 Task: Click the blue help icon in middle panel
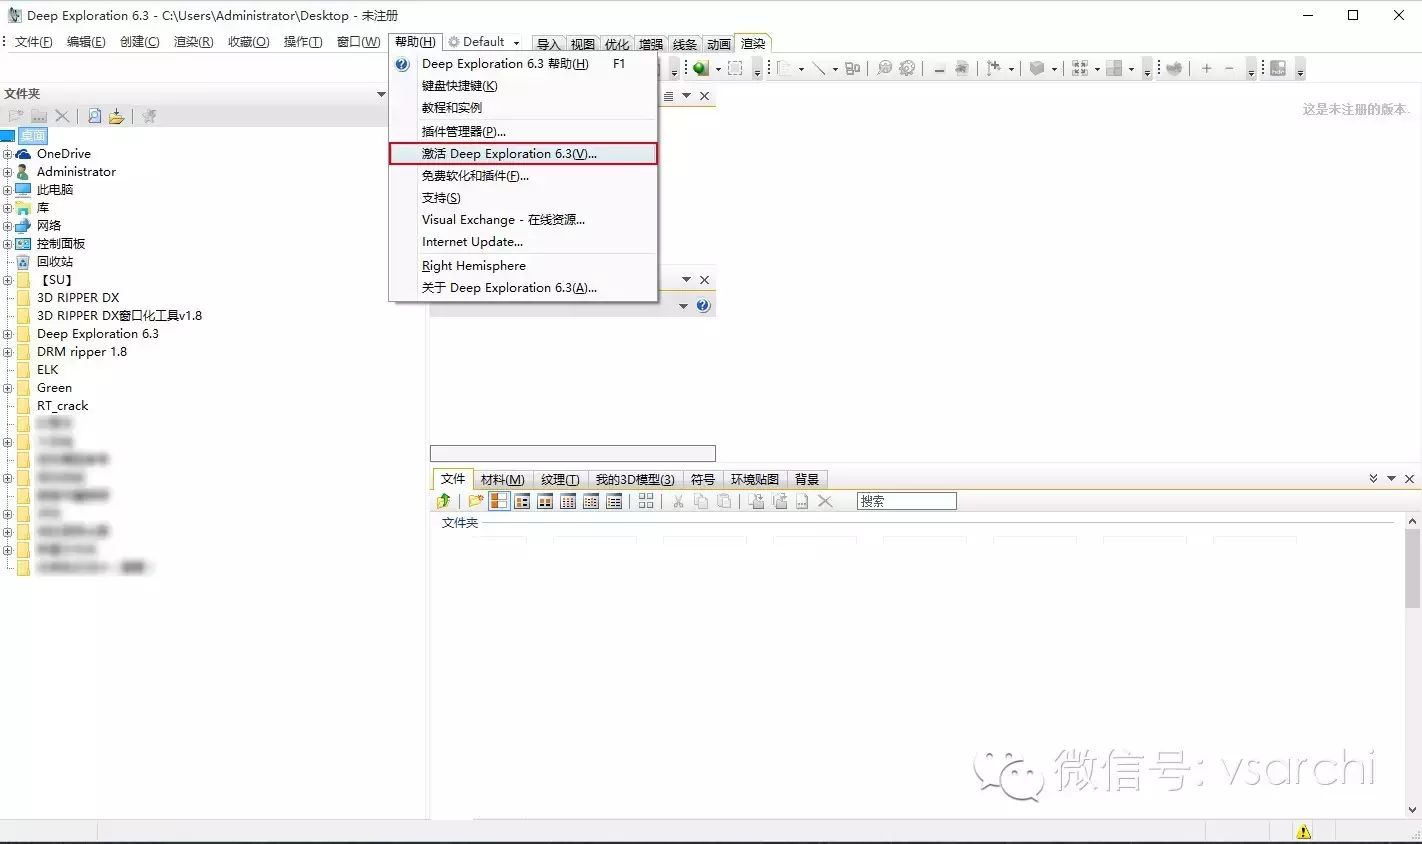(703, 306)
